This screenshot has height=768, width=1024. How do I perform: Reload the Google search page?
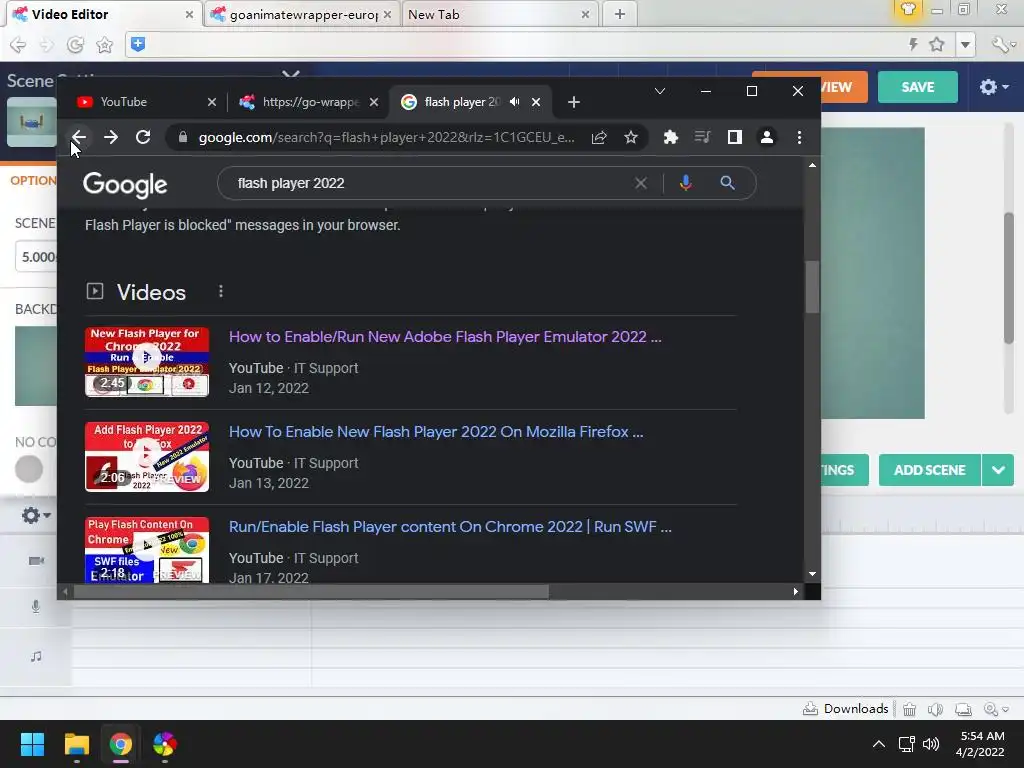(143, 137)
